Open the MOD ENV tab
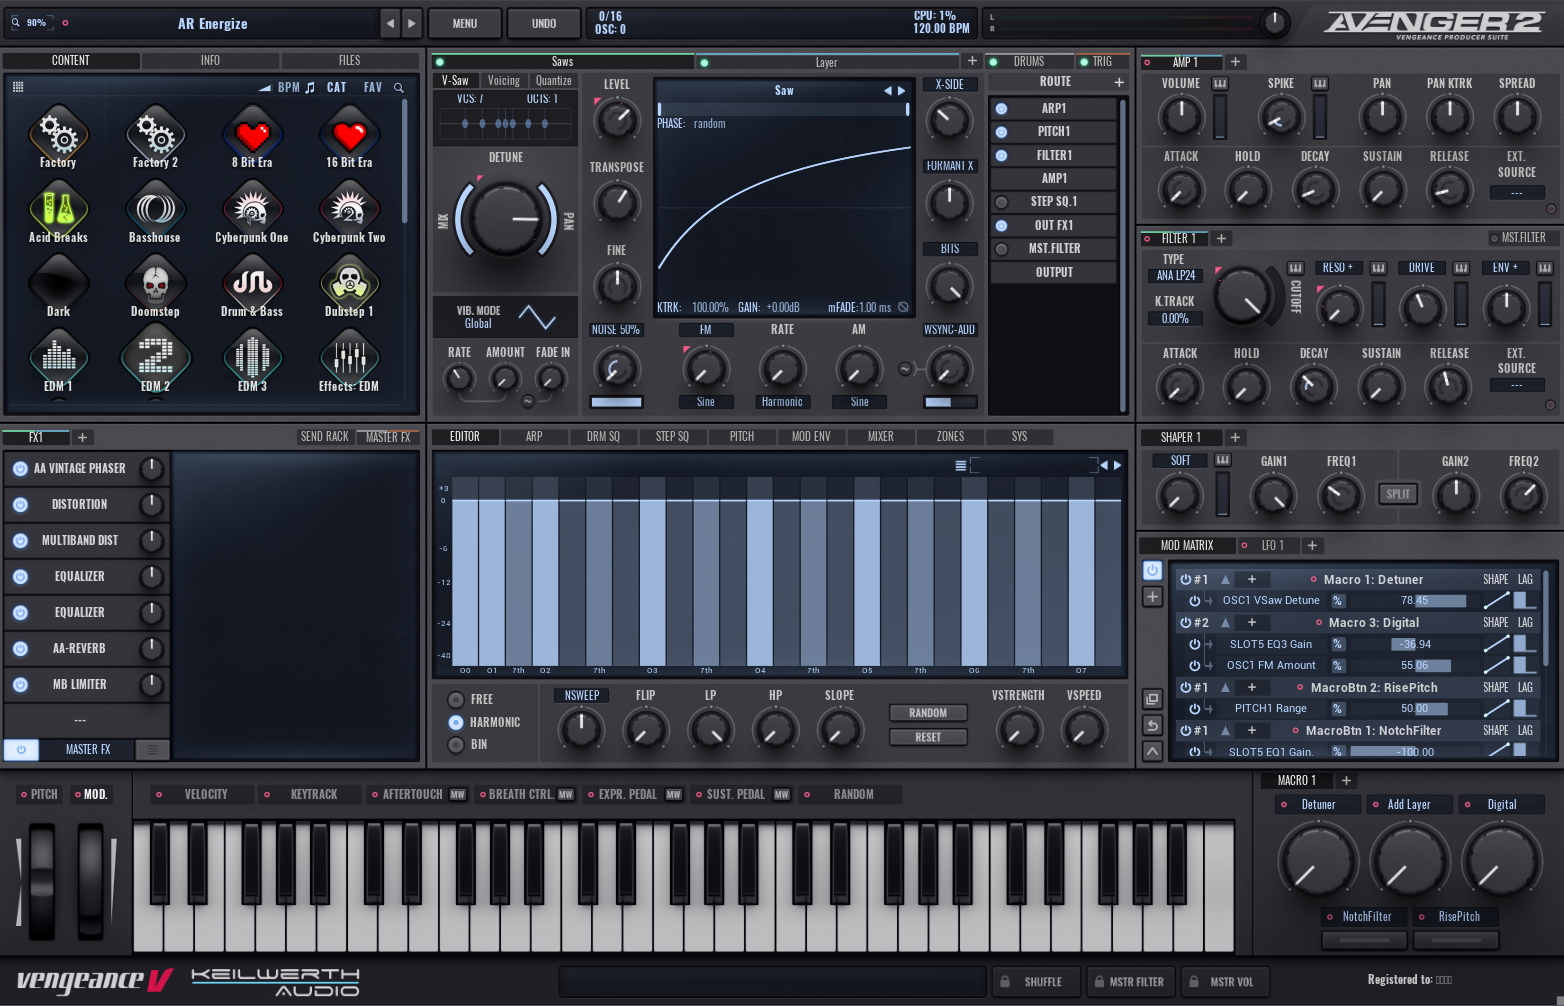The image size is (1564, 1006). tap(811, 437)
